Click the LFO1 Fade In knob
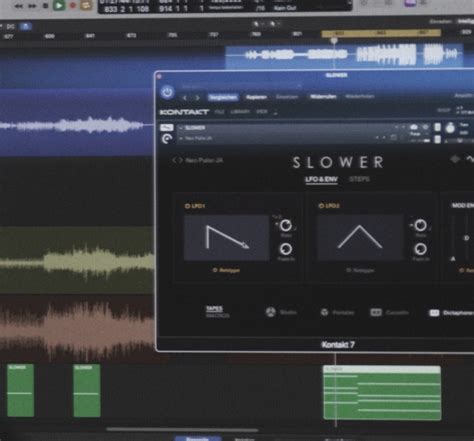 tap(286, 249)
